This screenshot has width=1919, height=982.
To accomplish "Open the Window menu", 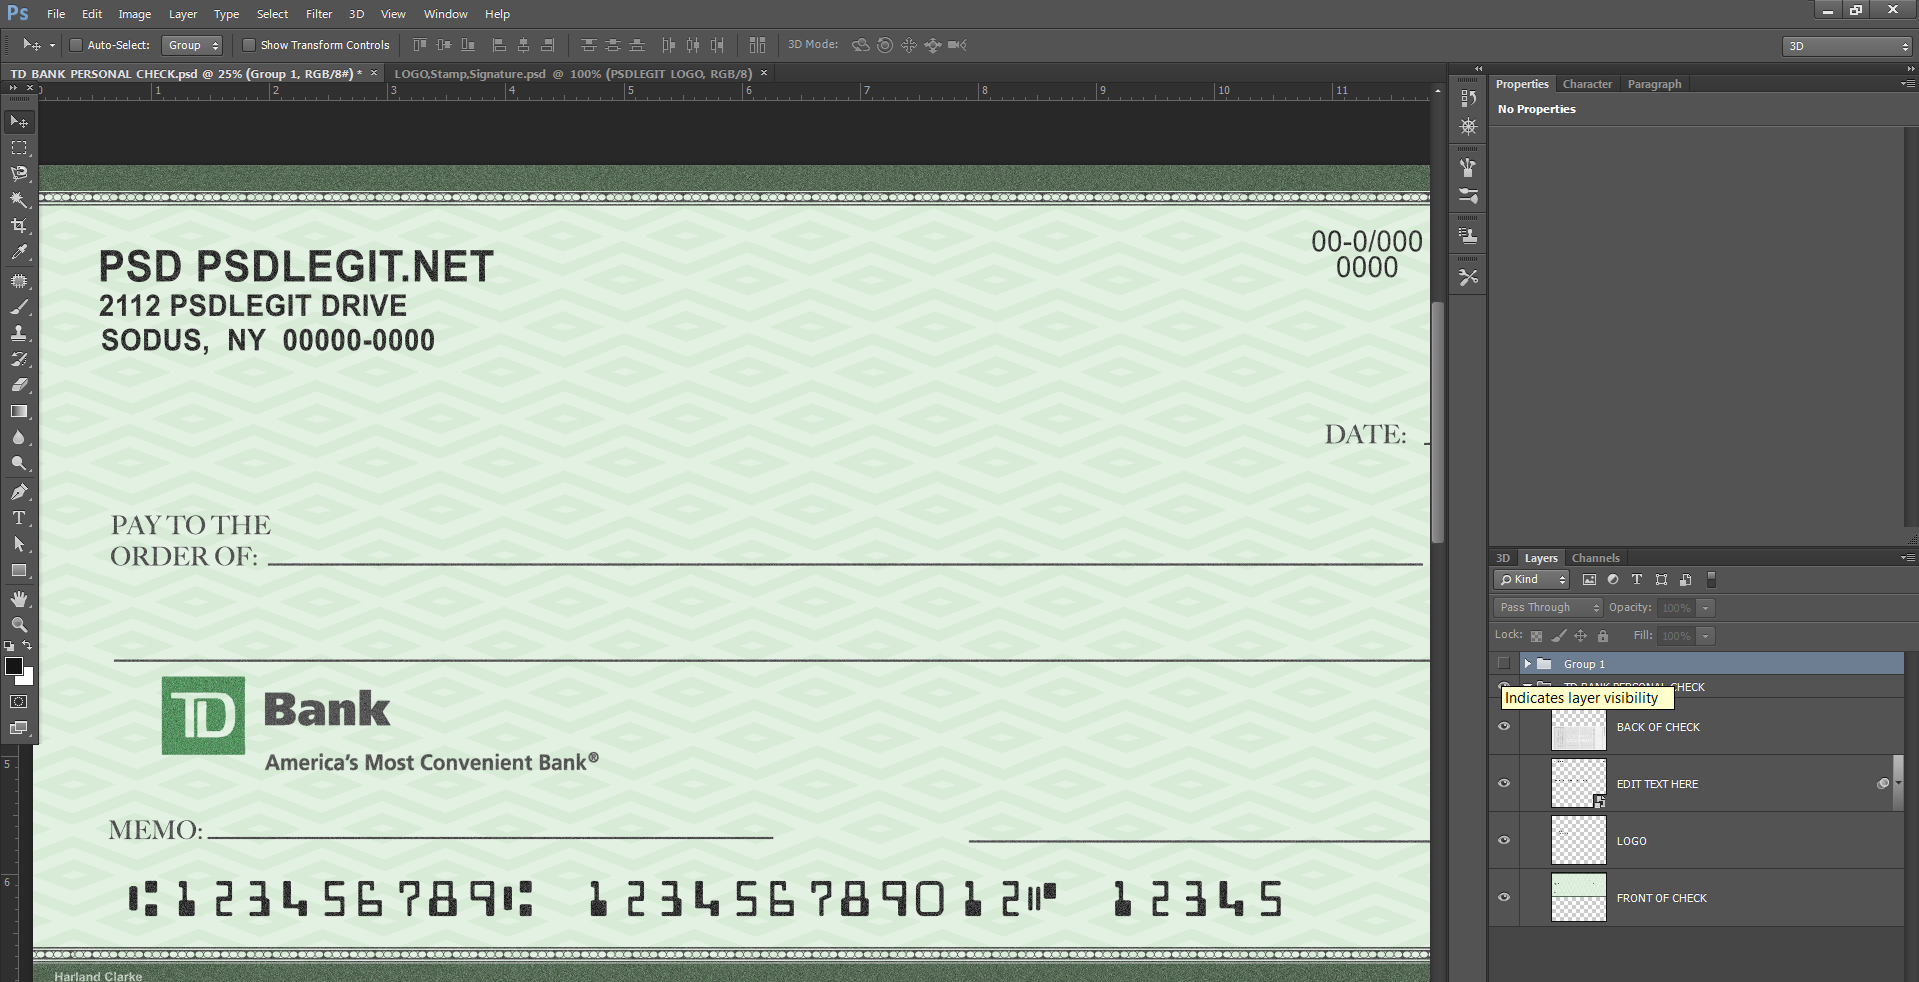I will coord(445,14).
